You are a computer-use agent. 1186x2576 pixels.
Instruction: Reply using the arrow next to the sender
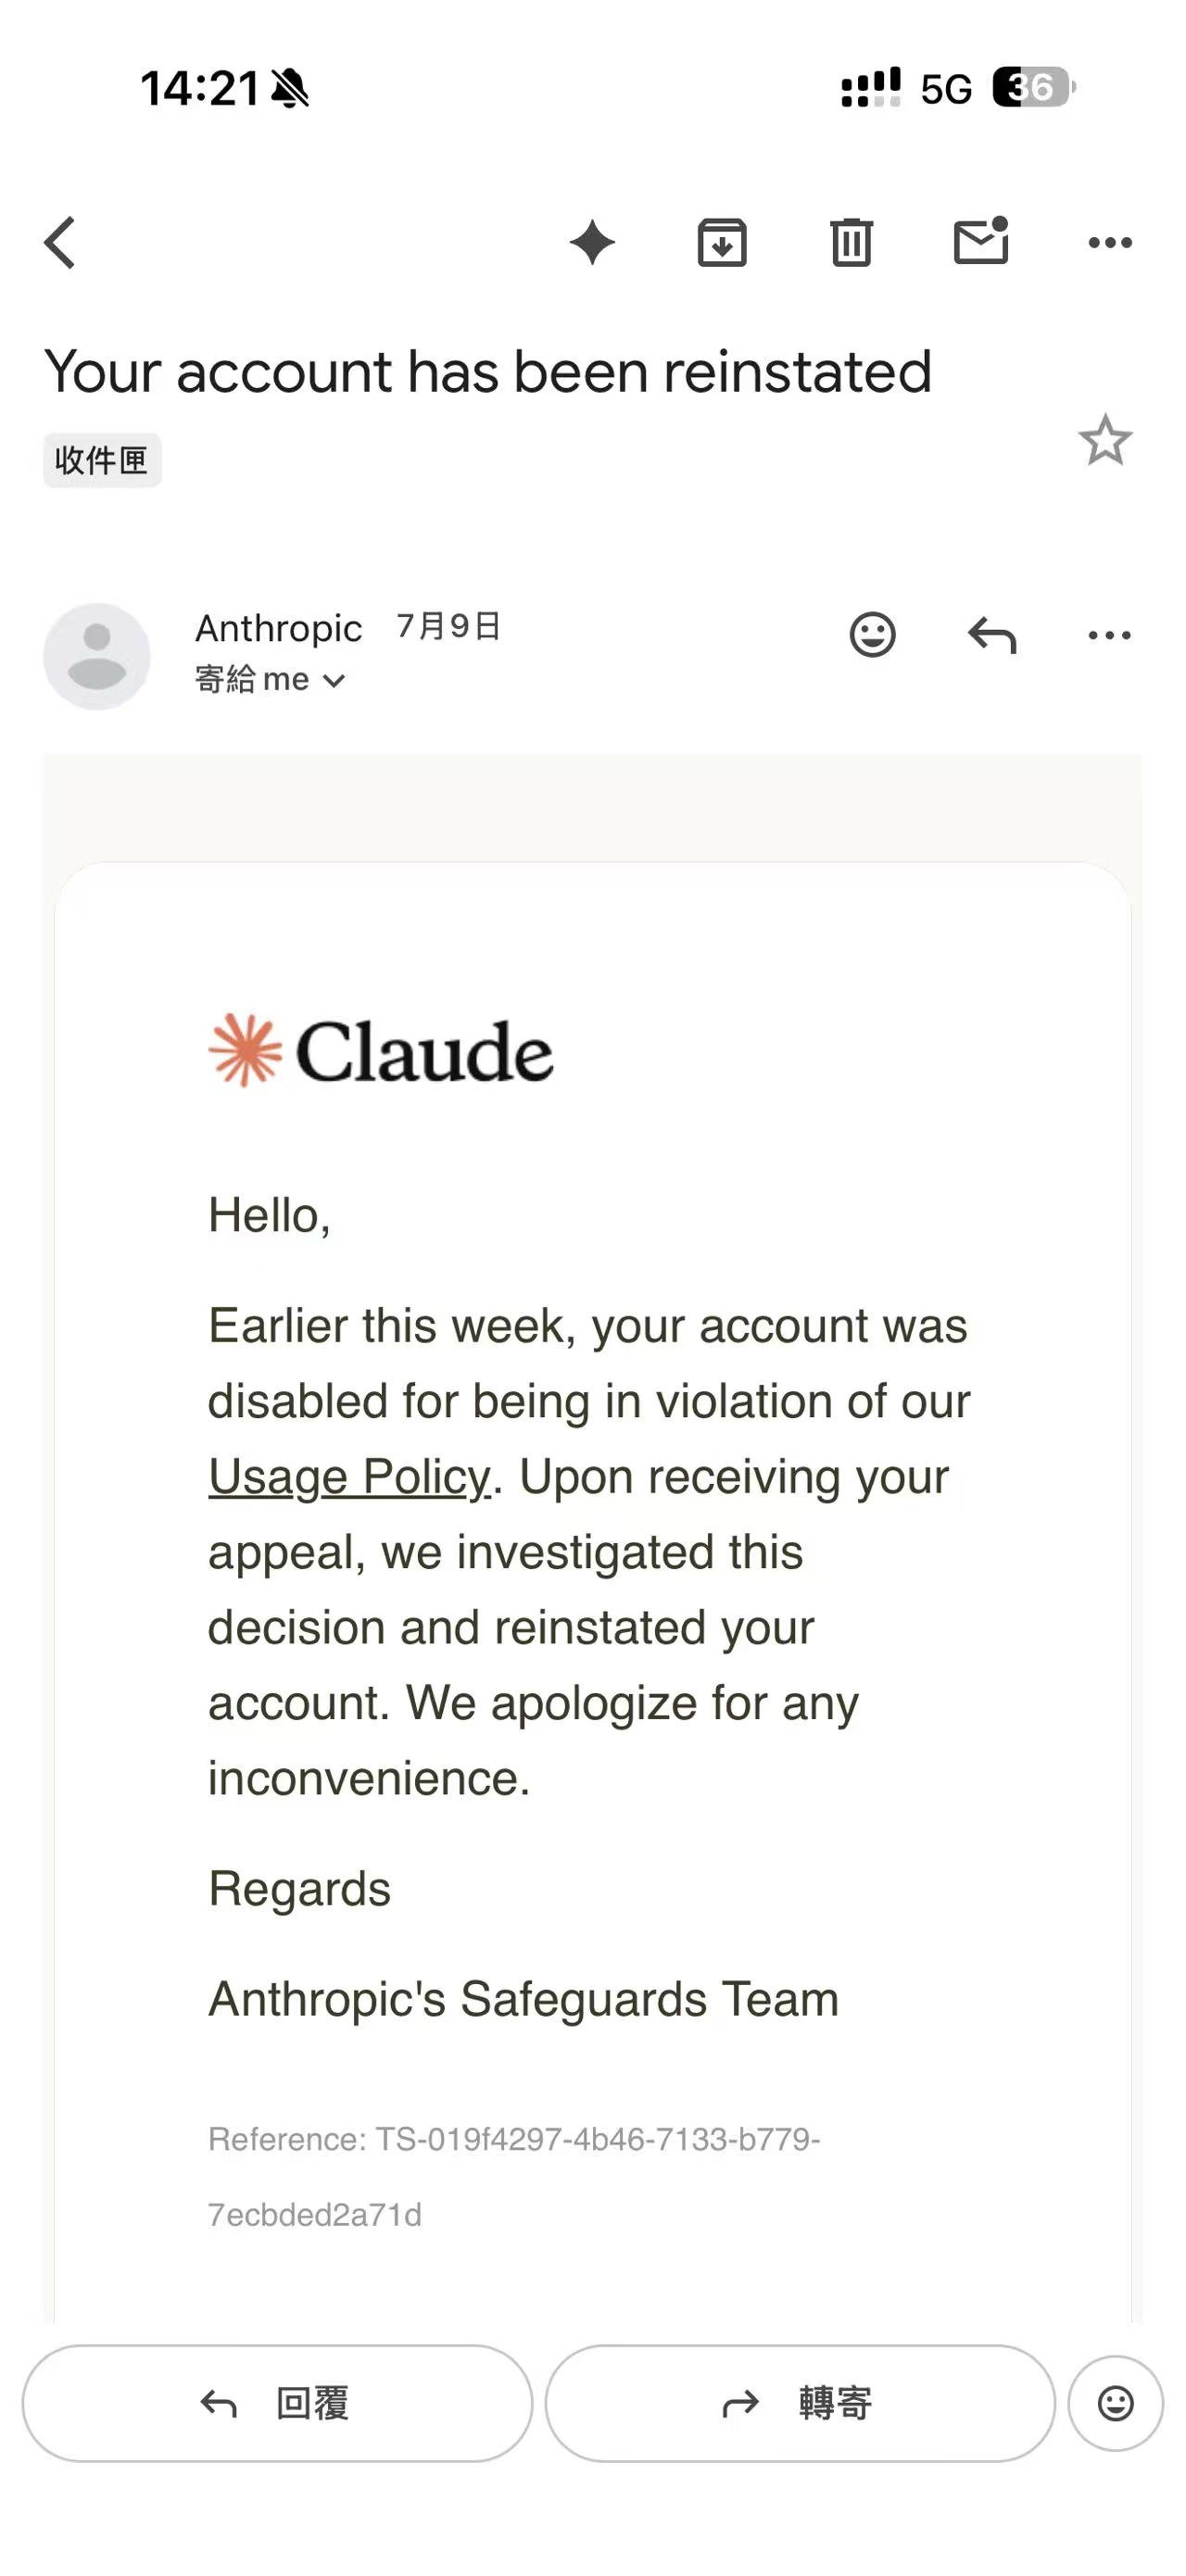(992, 634)
